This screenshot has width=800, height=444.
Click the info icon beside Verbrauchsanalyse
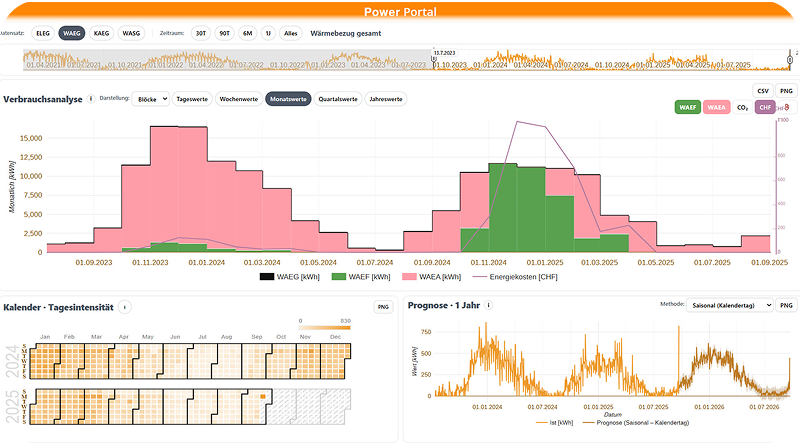(91, 99)
